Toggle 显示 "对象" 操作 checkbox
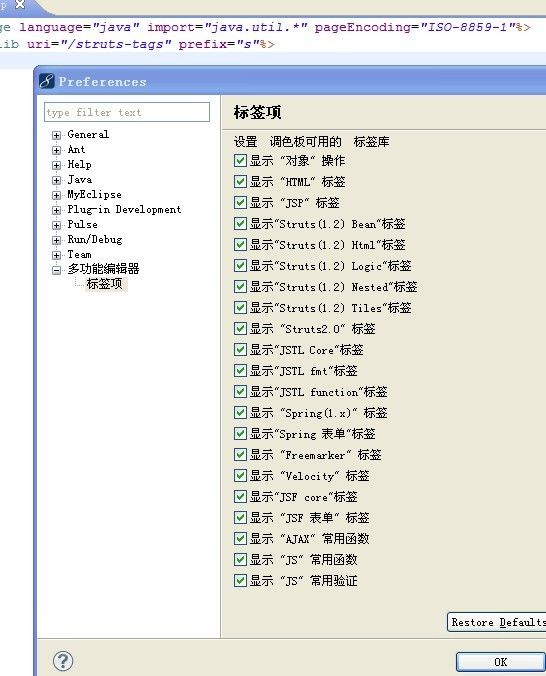This screenshot has width=546, height=676. tap(240, 160)
